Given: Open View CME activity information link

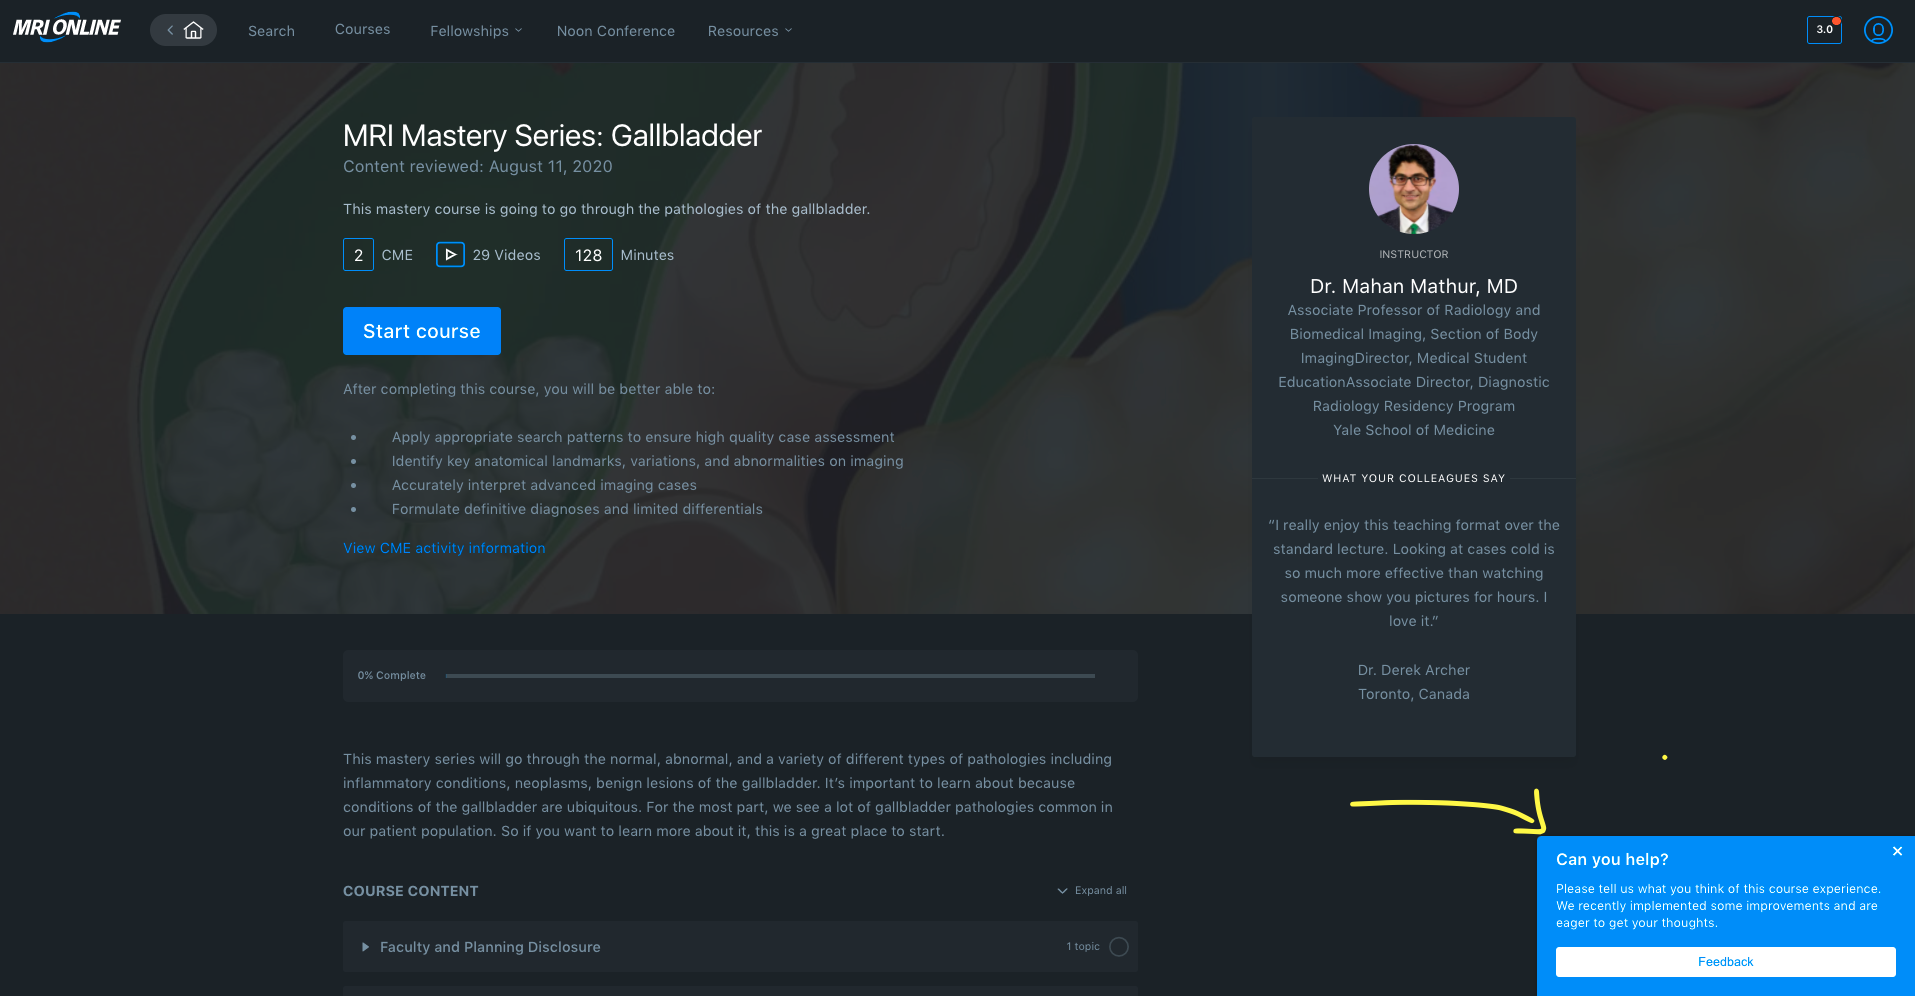Looking at the screenshot, I should click(x=444, y=548).
